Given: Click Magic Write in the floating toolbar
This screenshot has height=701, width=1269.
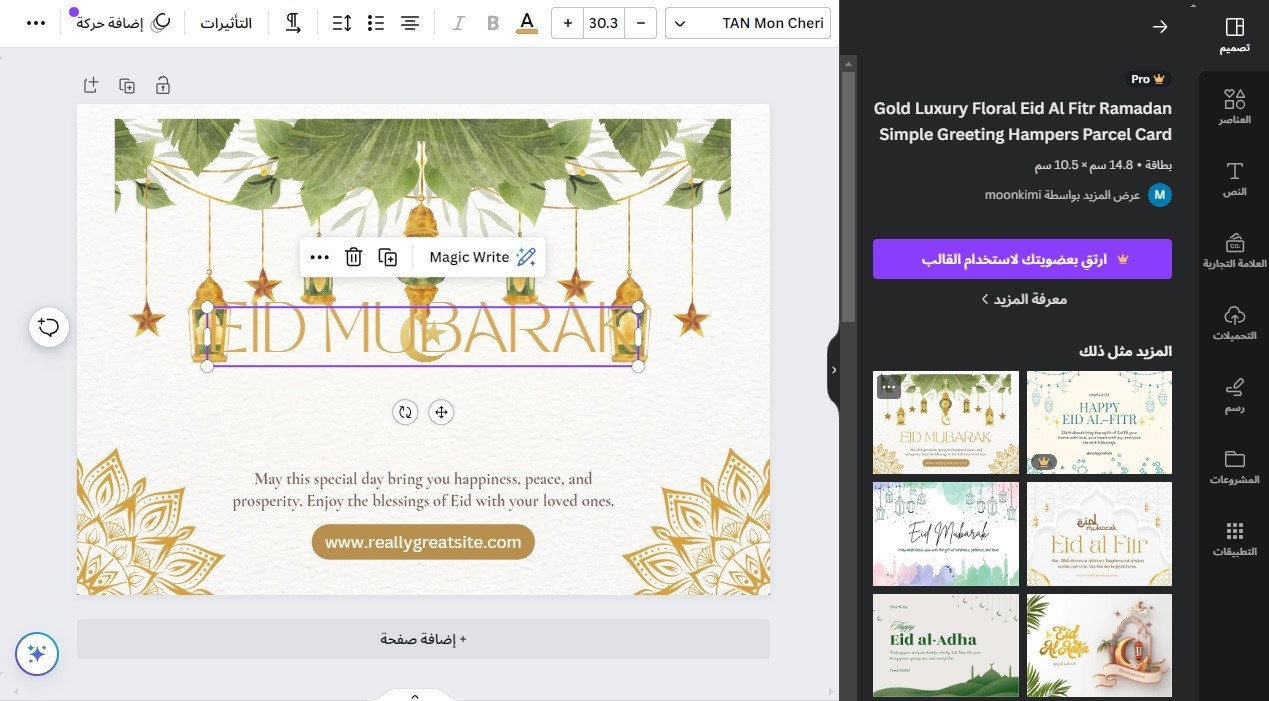Looking at the screenshot, I should (482, 257).
